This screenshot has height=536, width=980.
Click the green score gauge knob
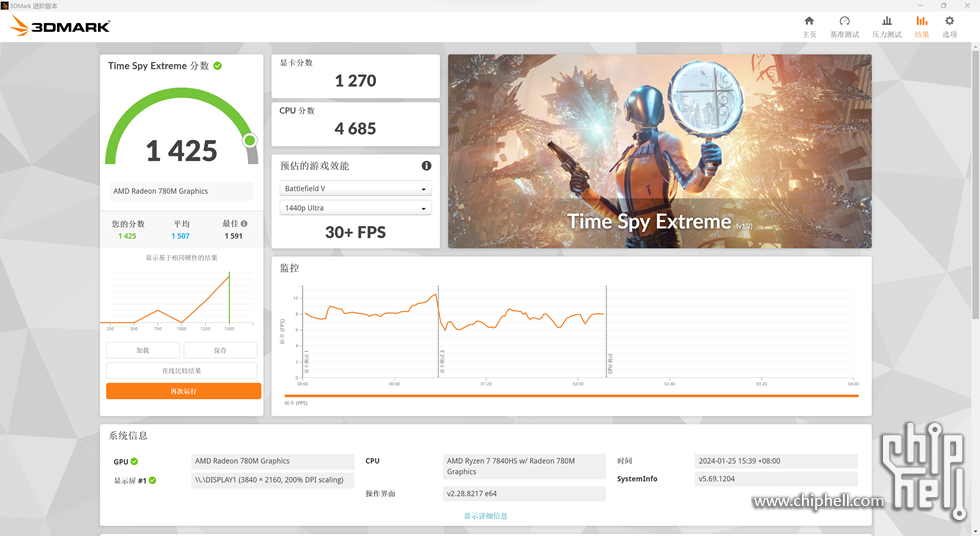250,140
